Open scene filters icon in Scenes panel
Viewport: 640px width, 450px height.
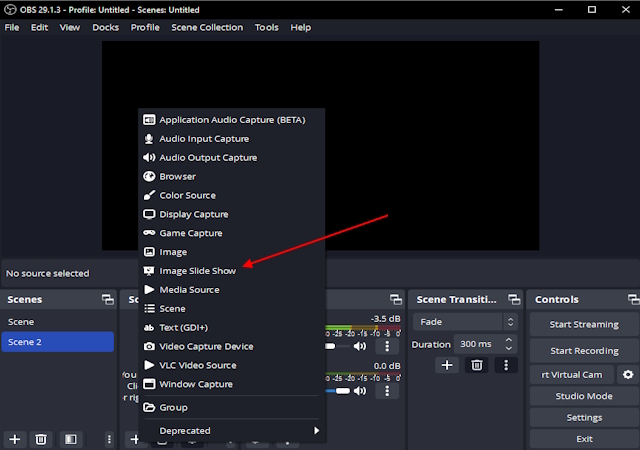(x=71, y=439)
